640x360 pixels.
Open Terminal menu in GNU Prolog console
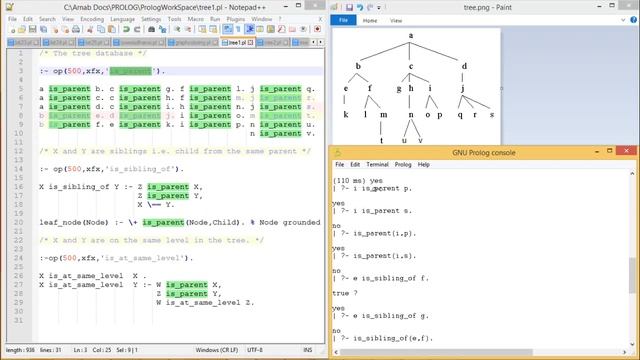tap(377, 164)
